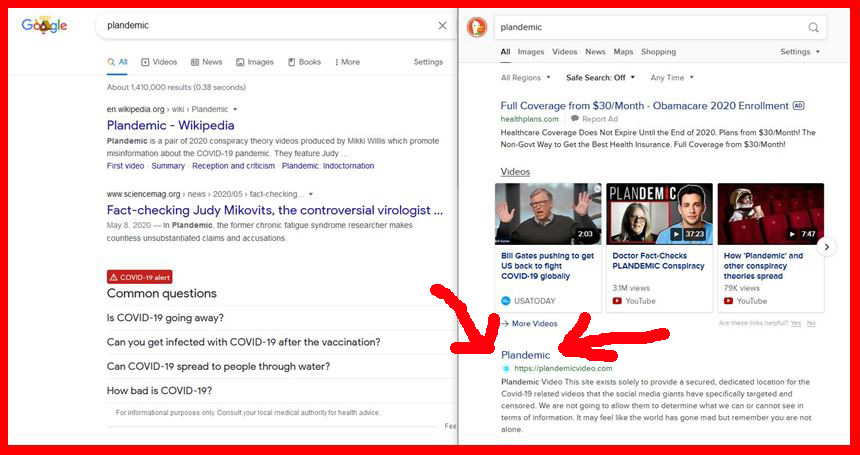This screenshot has width=860, height=455.
Task: Open the plandemicvideo.com Plandemic result
Action: pos(525,355)
